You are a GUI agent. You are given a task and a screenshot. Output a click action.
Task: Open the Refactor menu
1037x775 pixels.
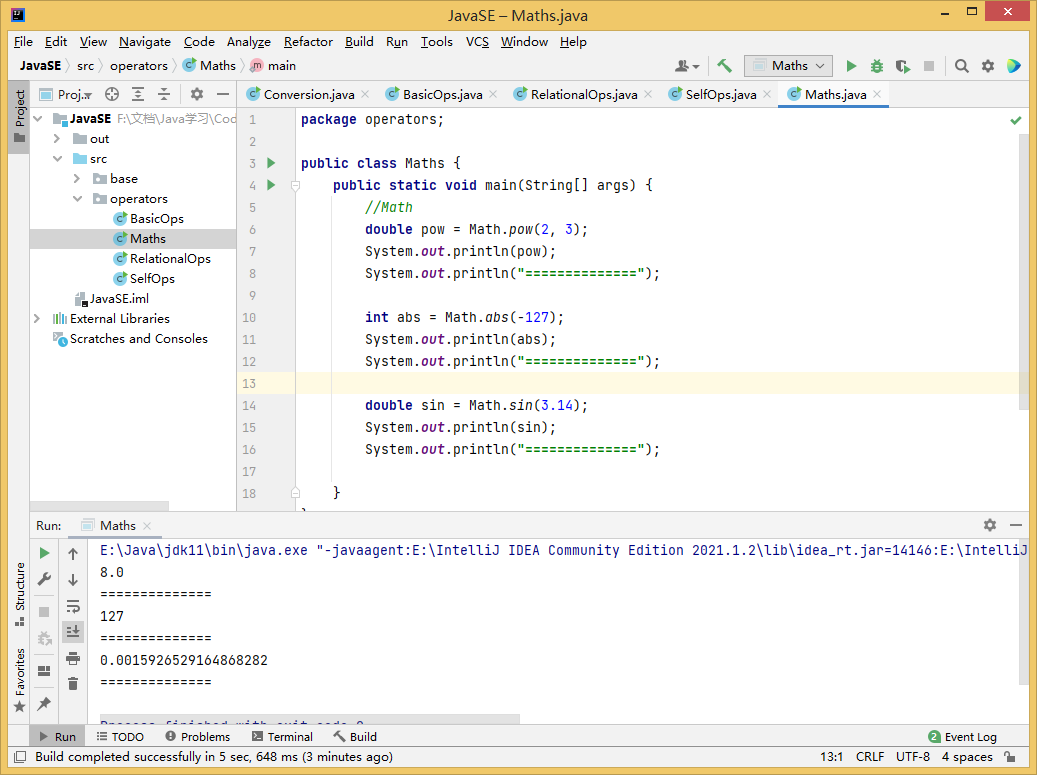click(x=308, y=42)
